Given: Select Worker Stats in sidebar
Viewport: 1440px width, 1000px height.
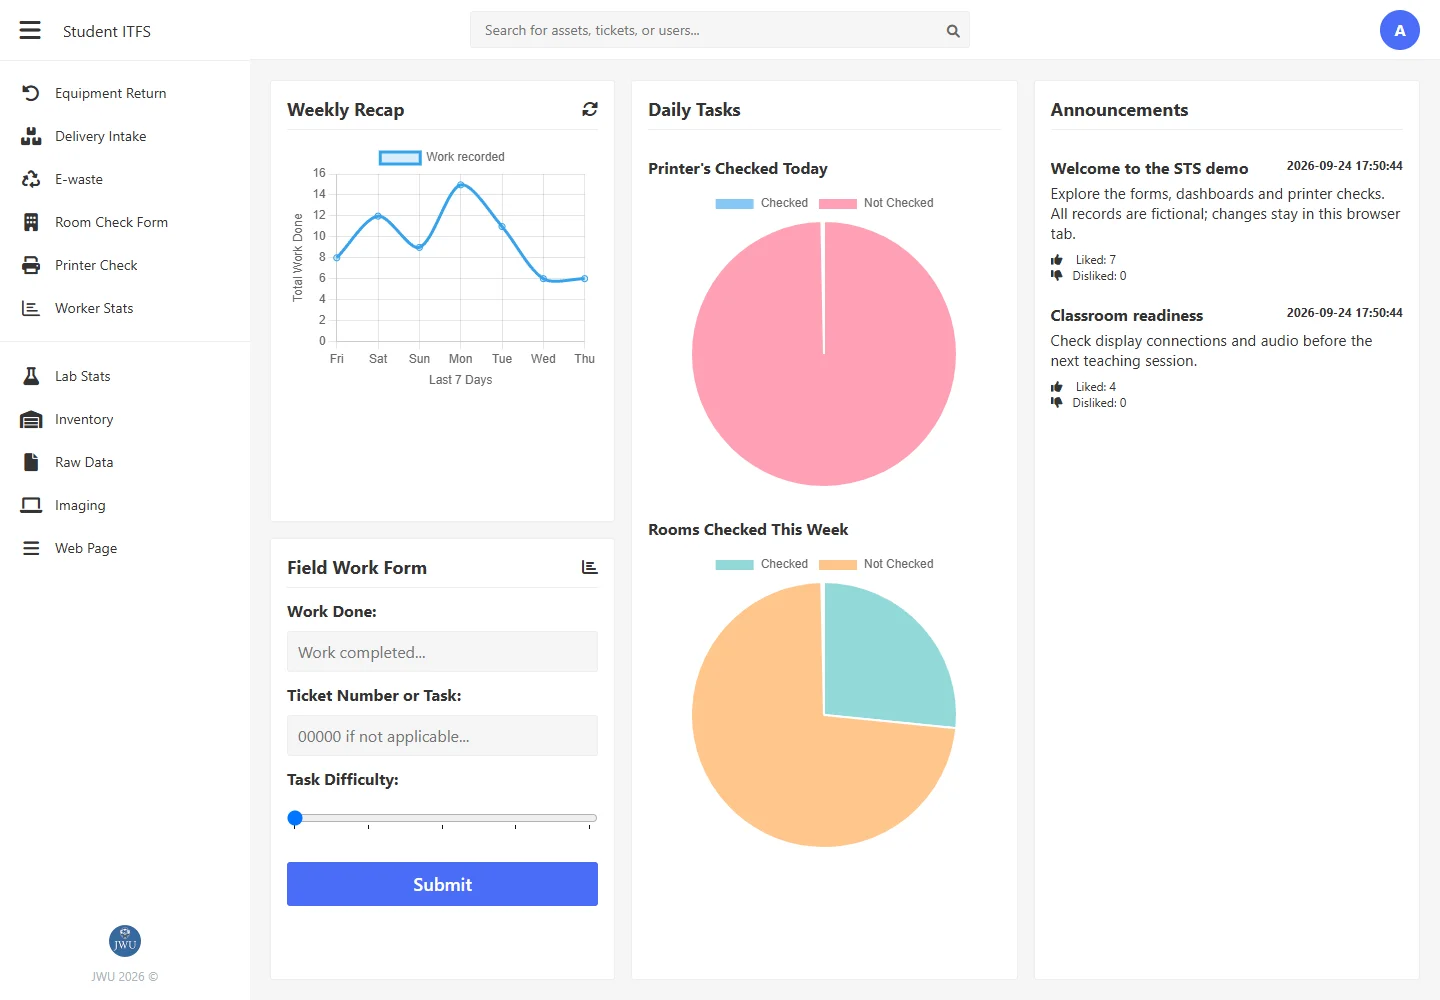Looking at the screenshot, I should (x=94, y=308).
